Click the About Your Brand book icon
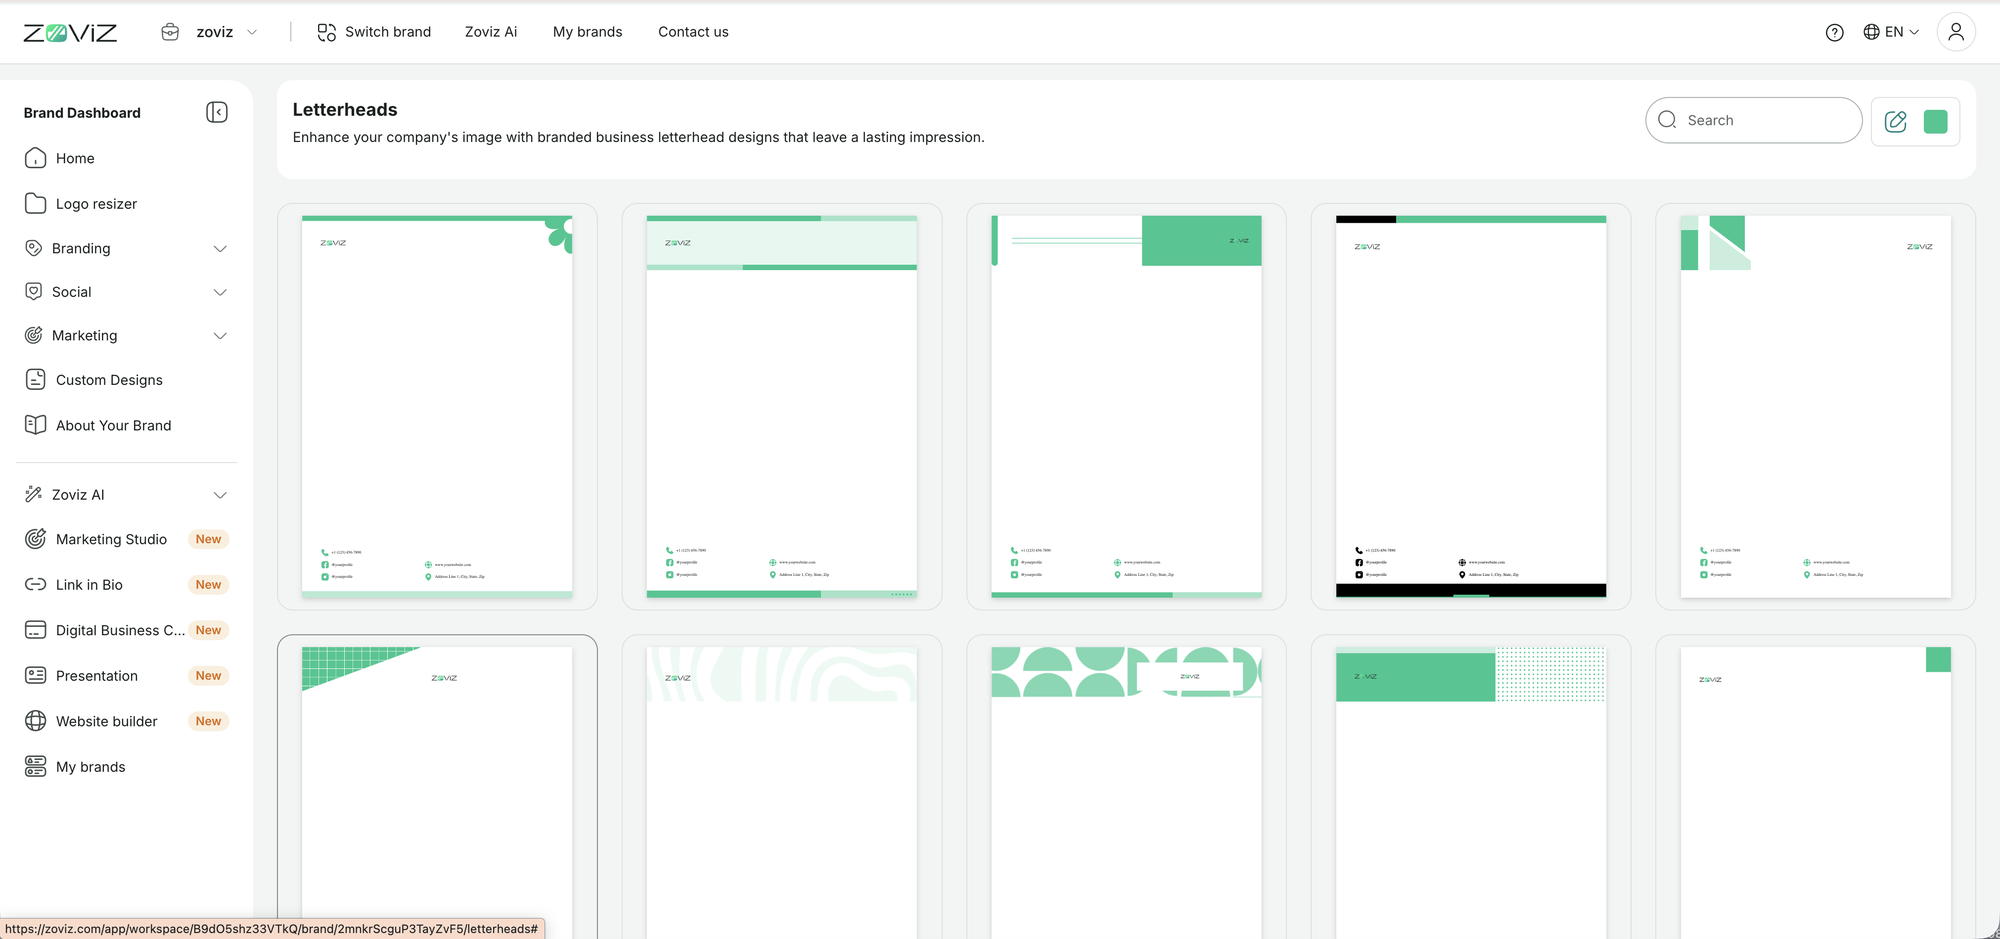The width and height of the screenshot is (2000, 939). click(x=35, y=425)
